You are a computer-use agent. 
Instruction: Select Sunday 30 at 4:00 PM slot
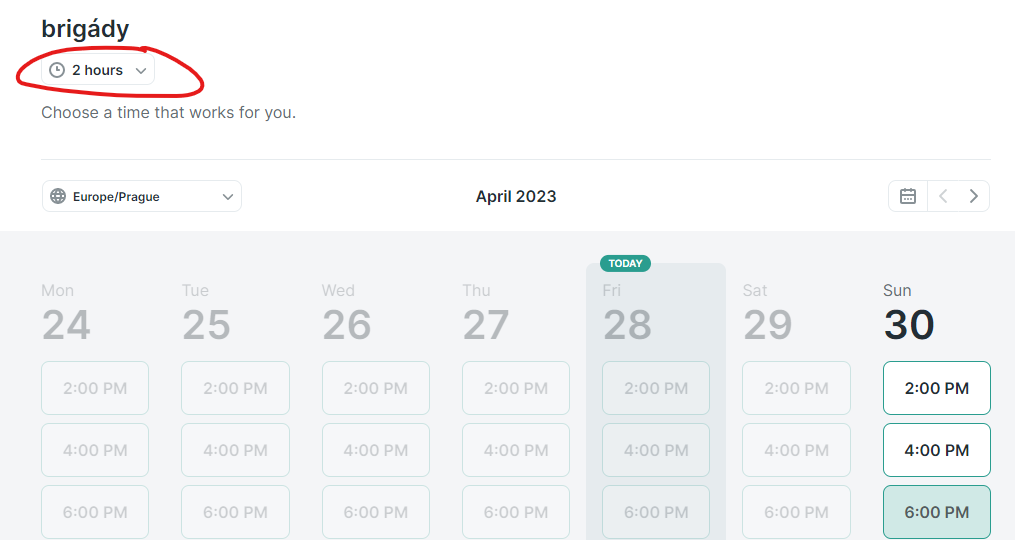[937, 450]
